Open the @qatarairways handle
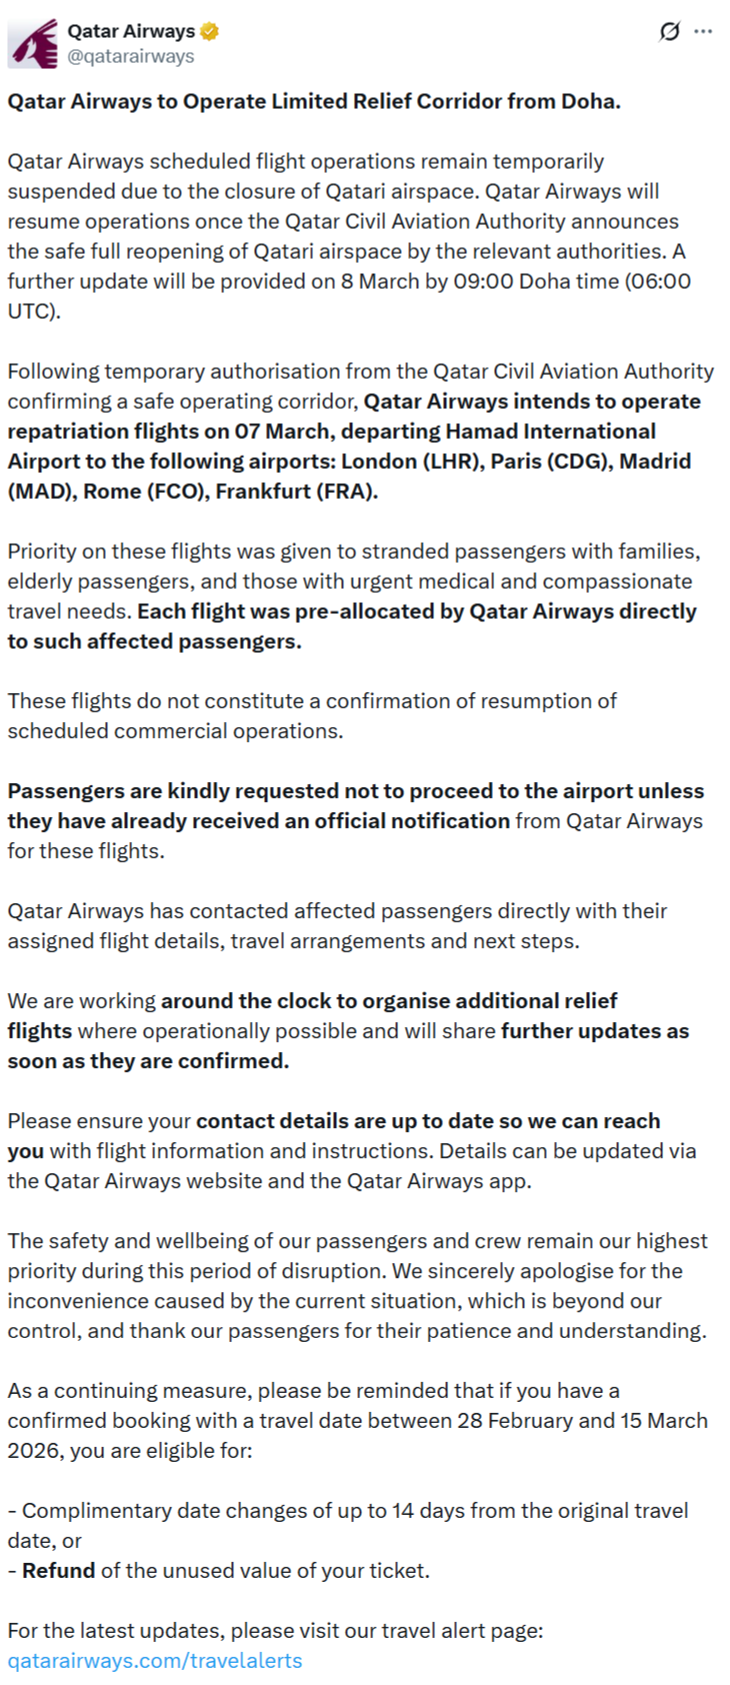This screenshot has width=730, height=1685. (x=130, y=56)
